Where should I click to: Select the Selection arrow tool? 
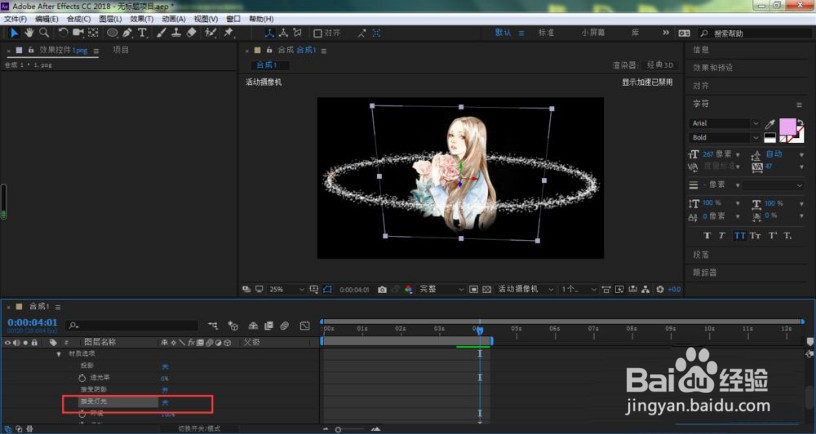pos(14,33)
